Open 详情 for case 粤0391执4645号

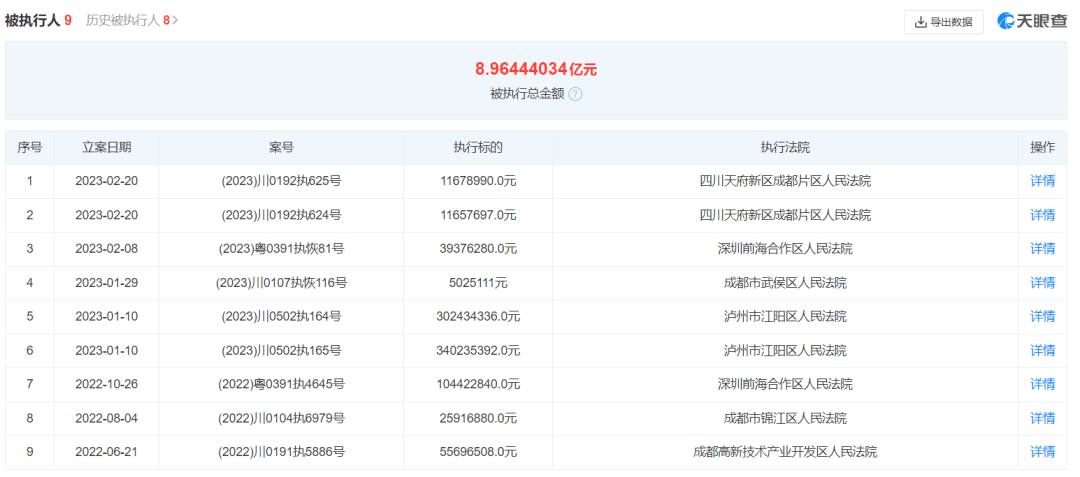(1042, 384)
